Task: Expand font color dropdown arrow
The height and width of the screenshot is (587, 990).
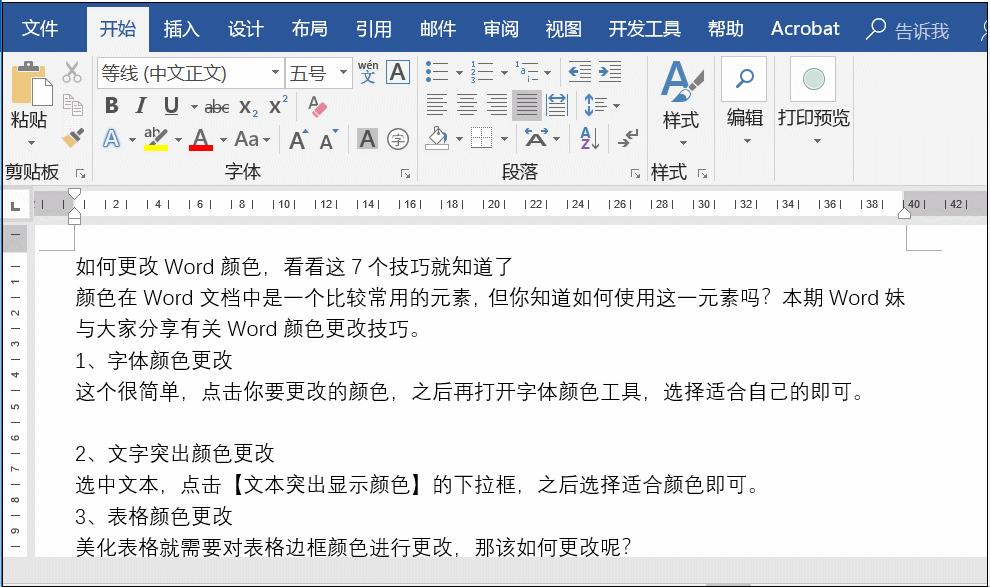Action: pyautogui.click(x=223, y=139)
